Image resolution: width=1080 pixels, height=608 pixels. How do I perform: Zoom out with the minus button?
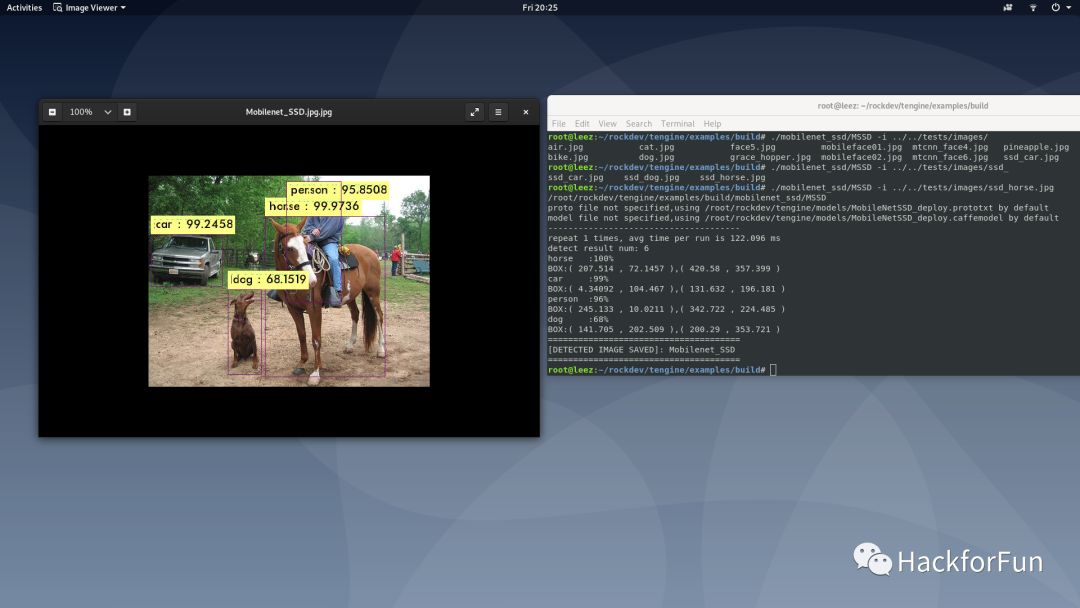tap(52, 112)
